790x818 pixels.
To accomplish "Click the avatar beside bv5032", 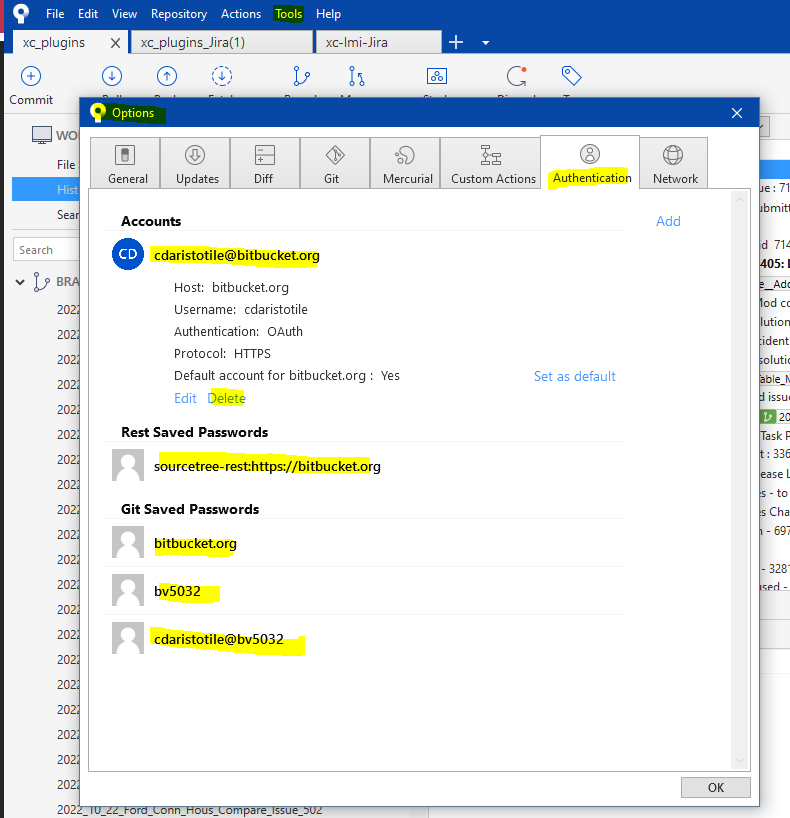I will [x=128, y=590].
